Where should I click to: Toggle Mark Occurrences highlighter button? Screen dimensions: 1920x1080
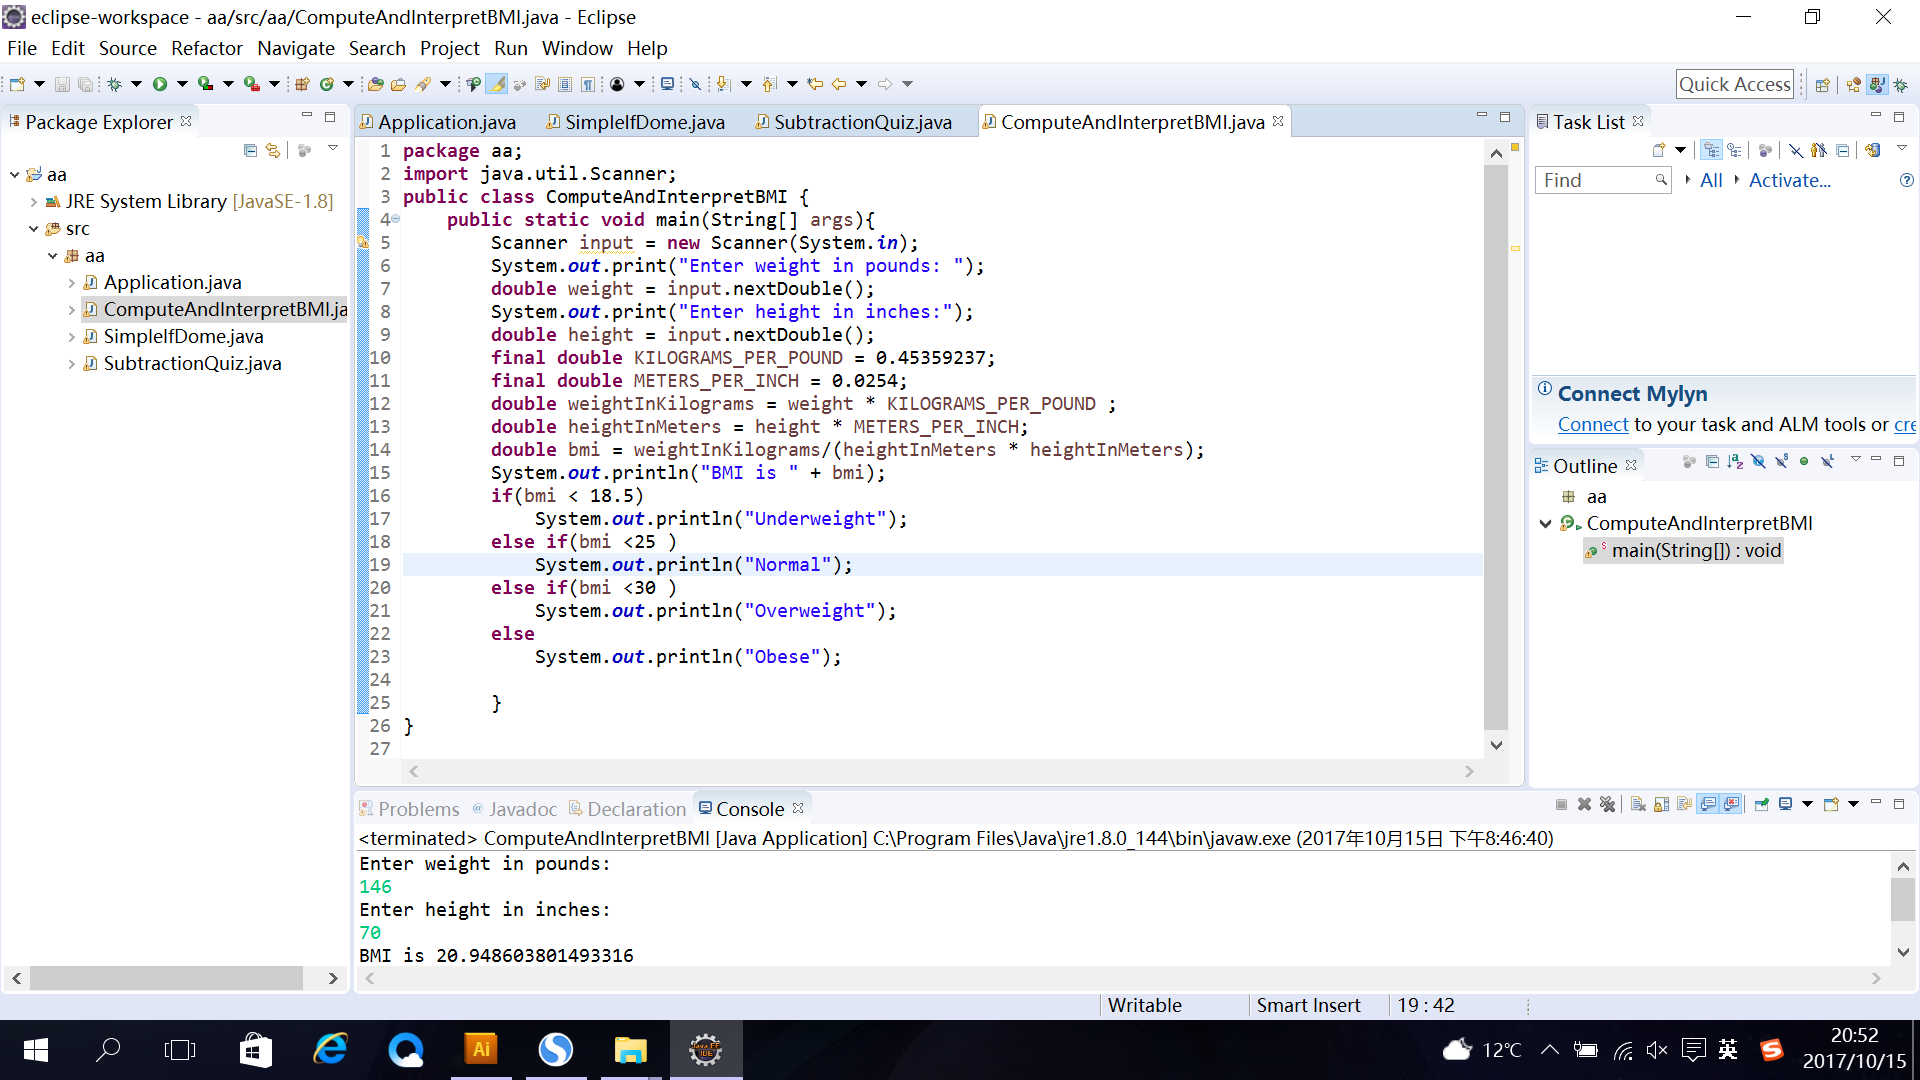[x=496, y=84]
